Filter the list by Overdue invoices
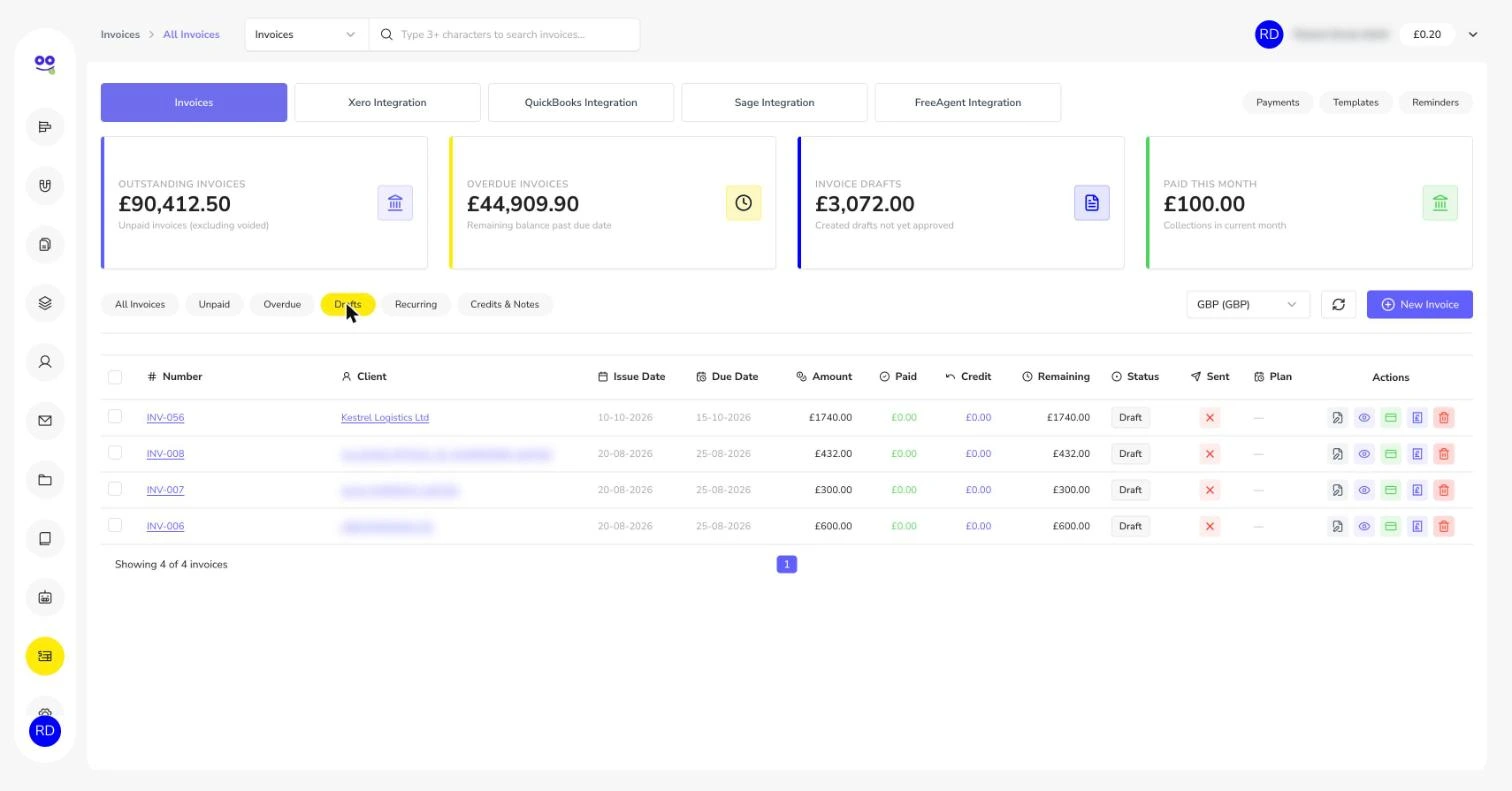1512x791 pixels. point(282,304)
